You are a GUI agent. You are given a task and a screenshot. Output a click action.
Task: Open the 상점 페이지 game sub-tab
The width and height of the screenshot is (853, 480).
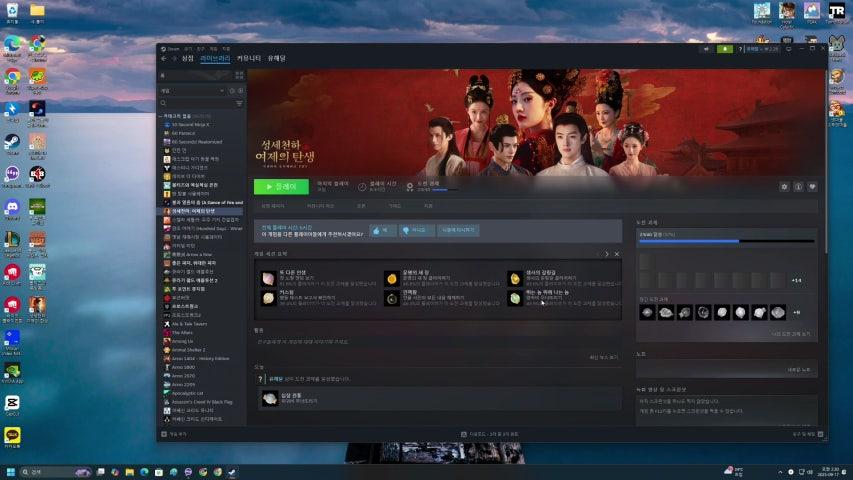tap(273, 206)
